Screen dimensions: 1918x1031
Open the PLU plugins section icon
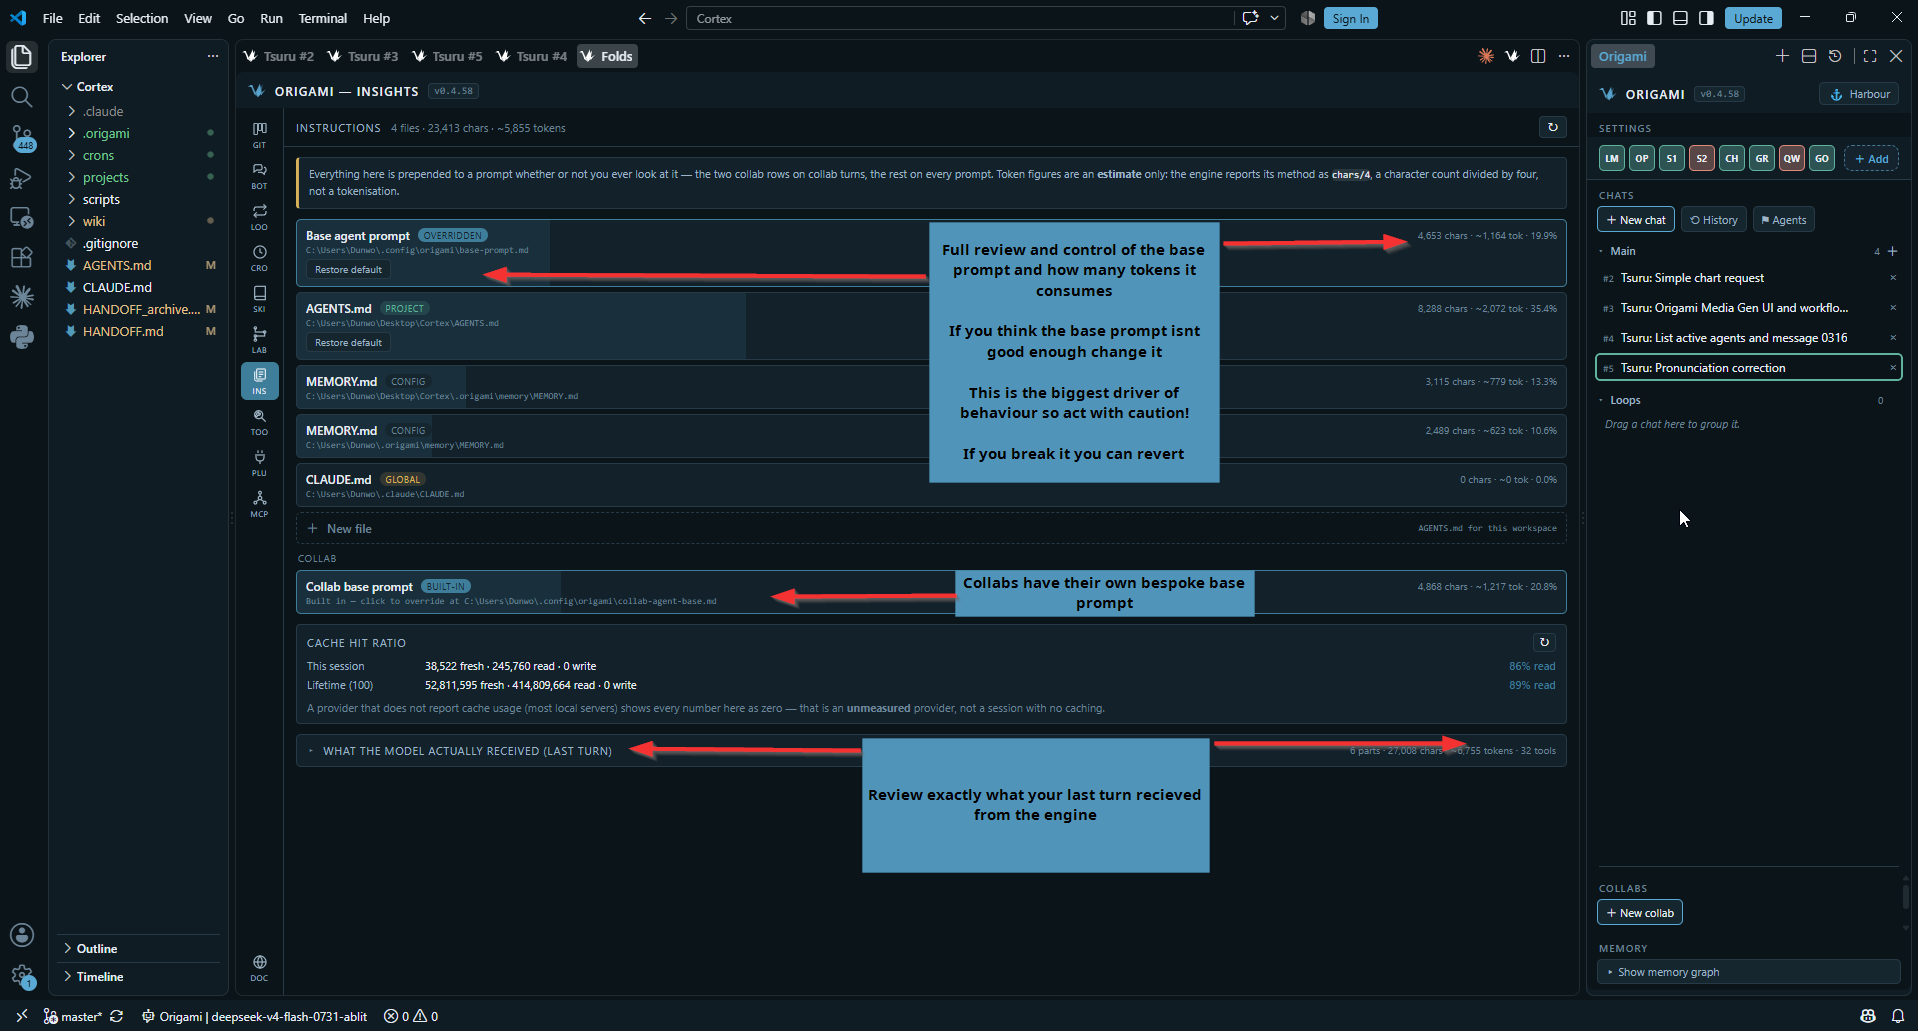coord(259,462)
